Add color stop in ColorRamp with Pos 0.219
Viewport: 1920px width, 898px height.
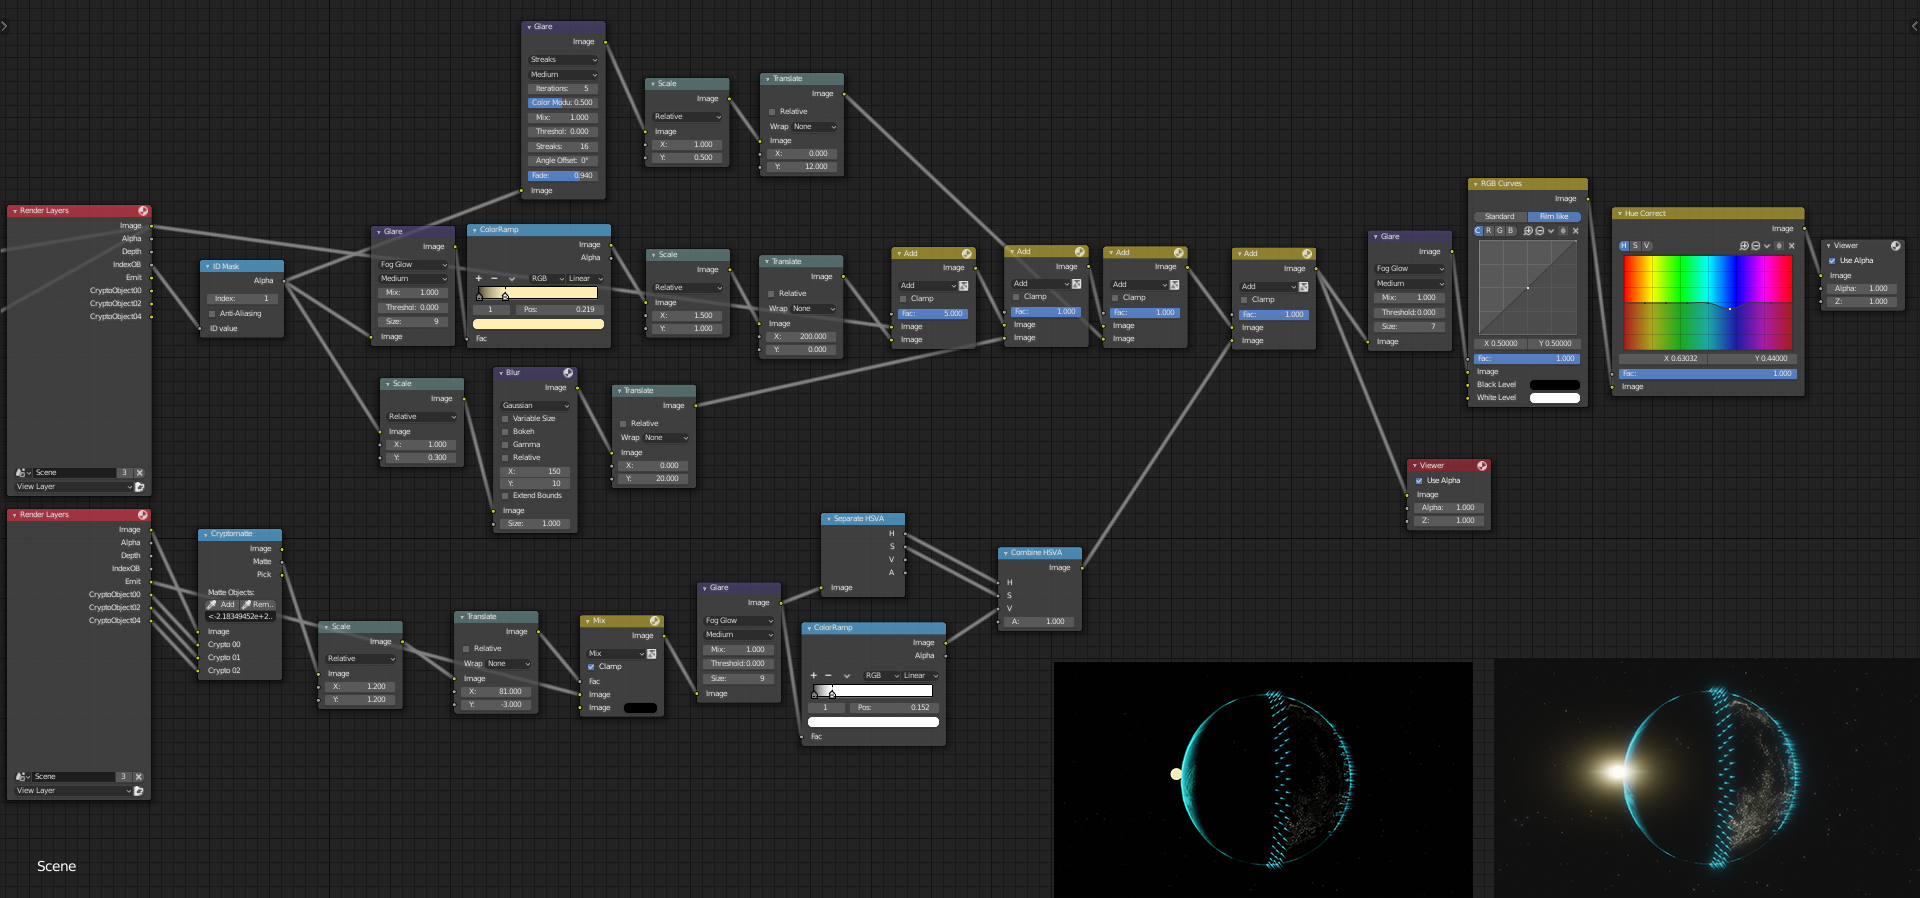[x=479, y=279]
